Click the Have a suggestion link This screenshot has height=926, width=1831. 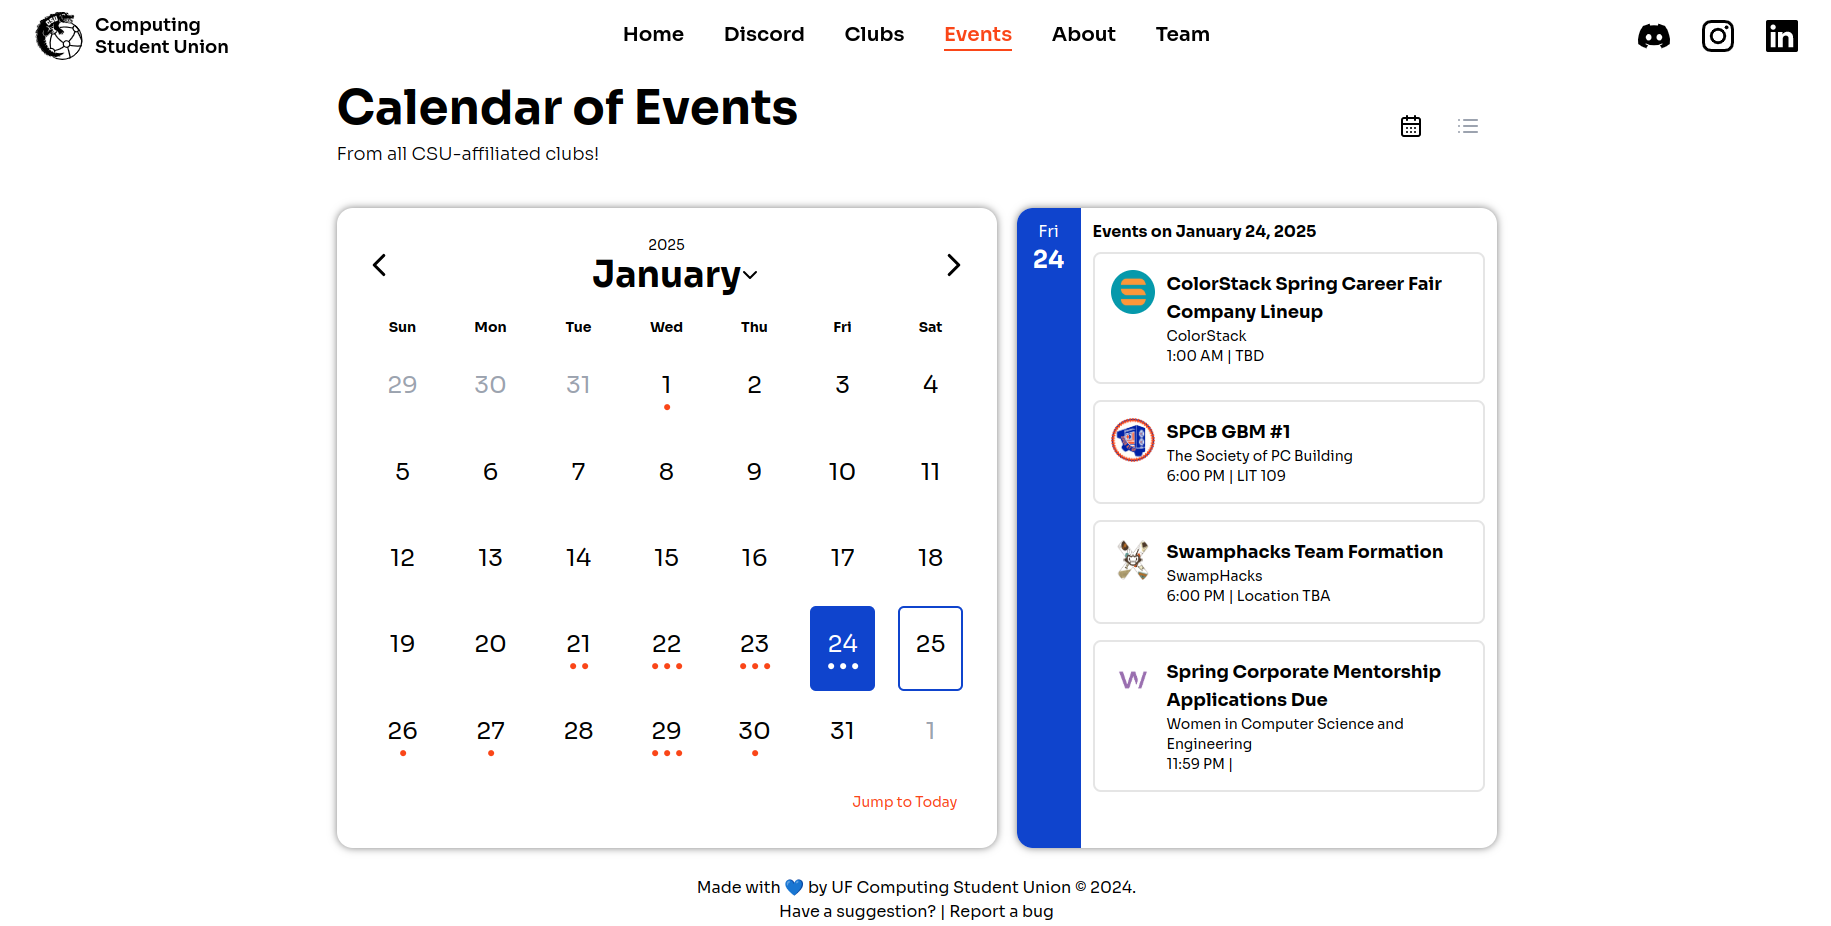pyautogui.click(x=856, y=911)
